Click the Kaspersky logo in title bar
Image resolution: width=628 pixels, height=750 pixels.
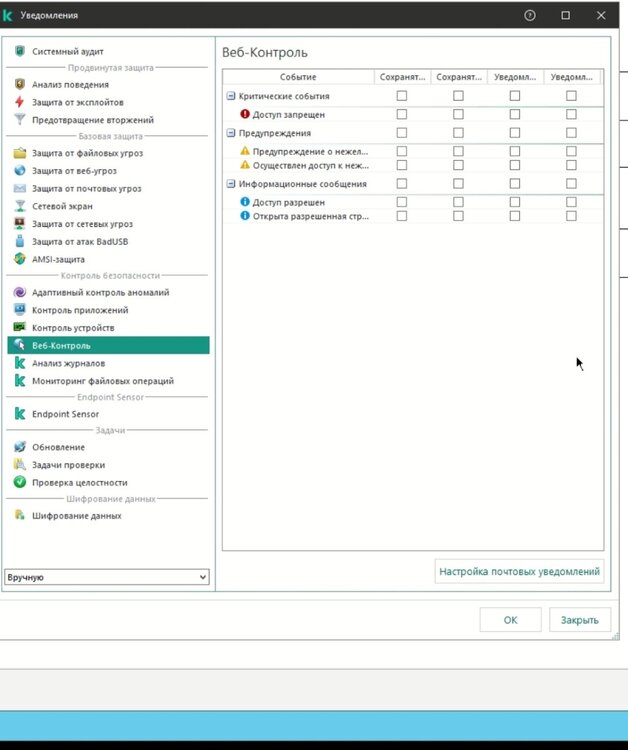(7, 15)
